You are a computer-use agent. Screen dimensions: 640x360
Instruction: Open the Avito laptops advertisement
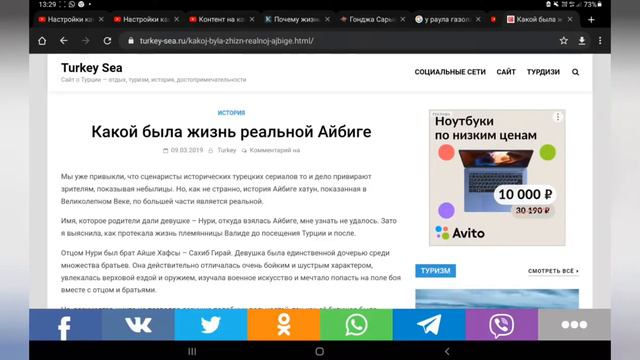(x=497, y=178)
